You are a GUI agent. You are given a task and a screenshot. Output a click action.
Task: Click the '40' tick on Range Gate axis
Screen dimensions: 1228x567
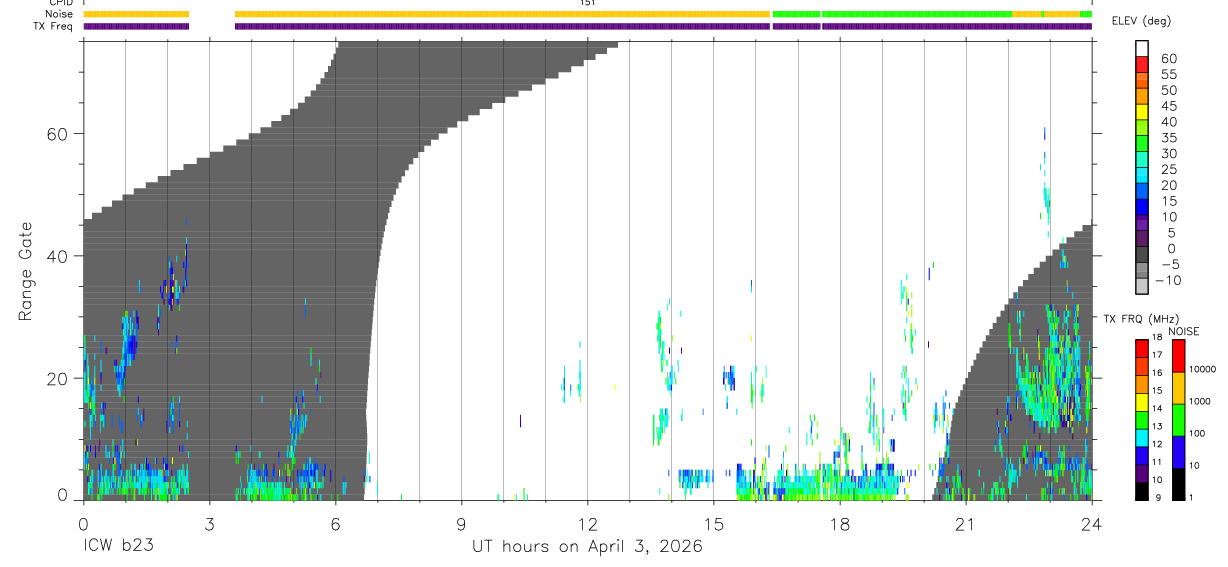pos(58,256)
